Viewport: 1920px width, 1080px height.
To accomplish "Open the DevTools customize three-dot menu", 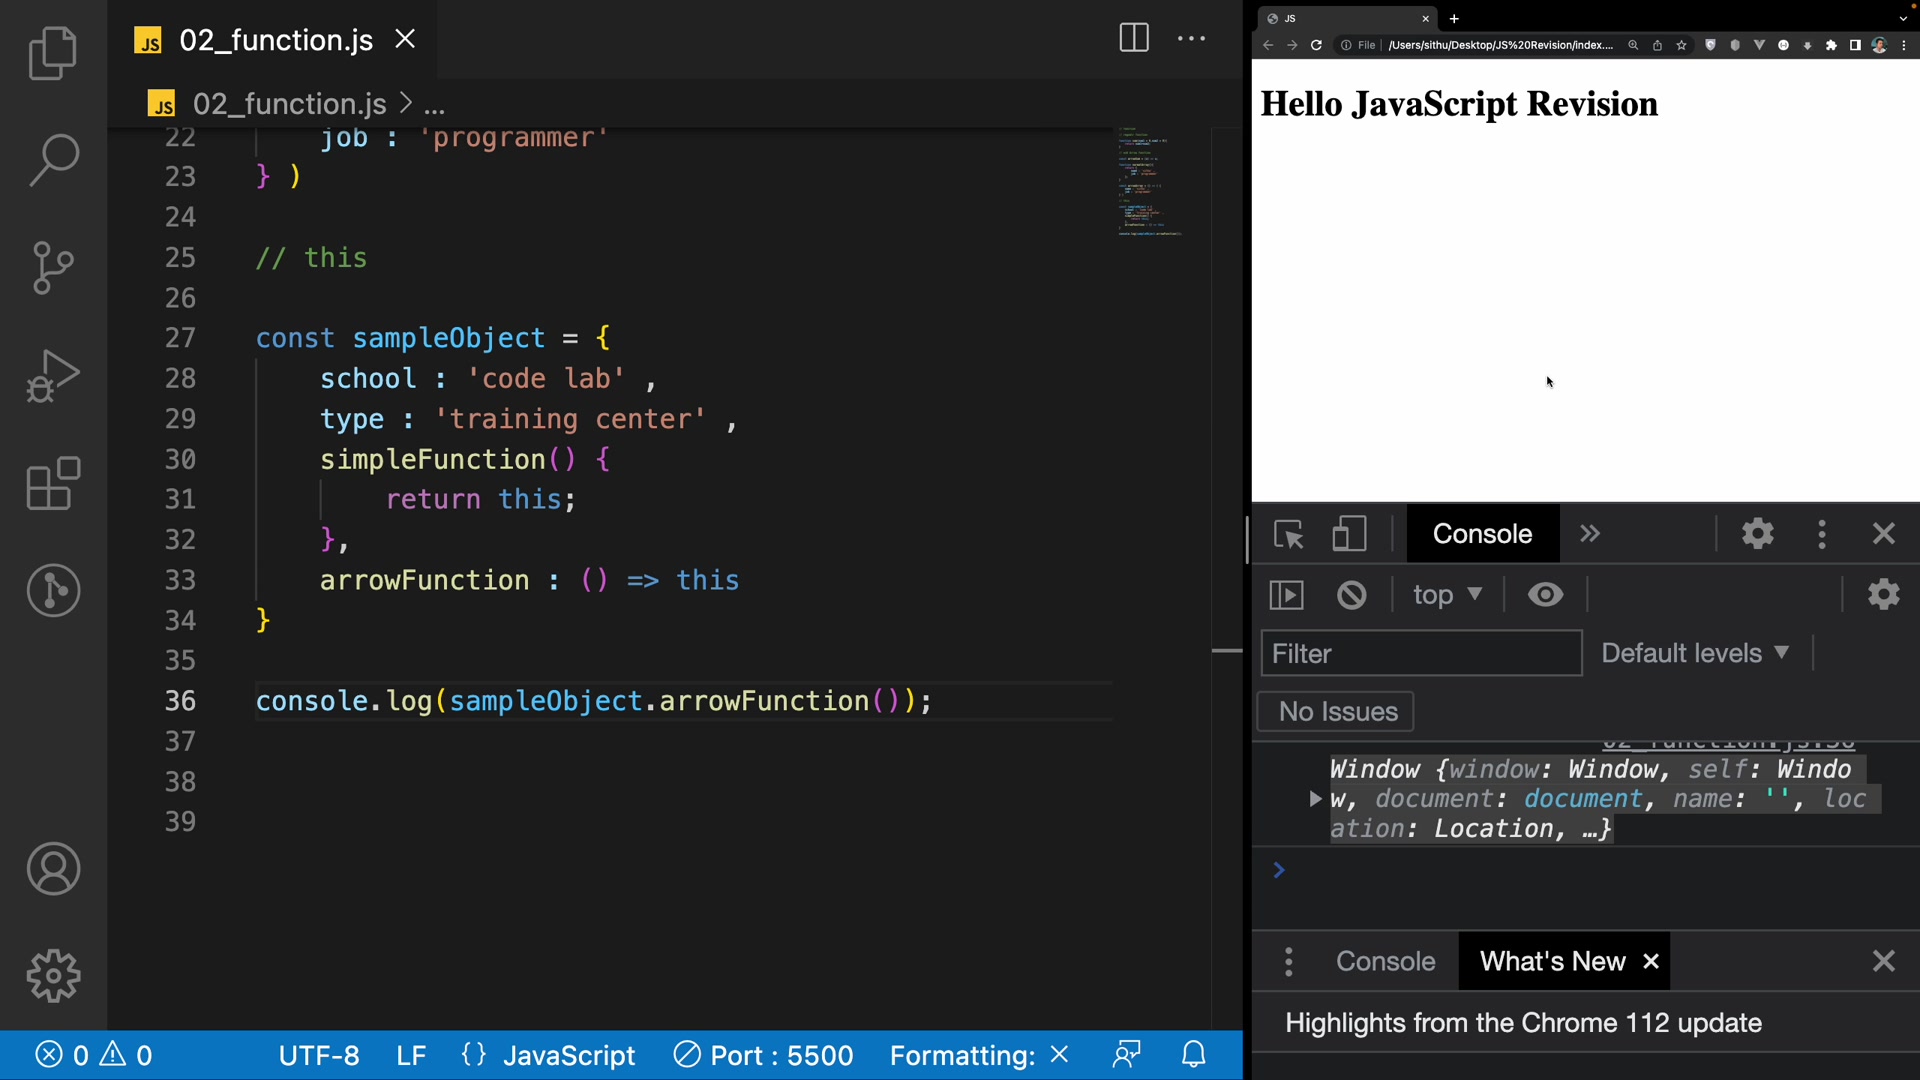I will point(1822,534).
